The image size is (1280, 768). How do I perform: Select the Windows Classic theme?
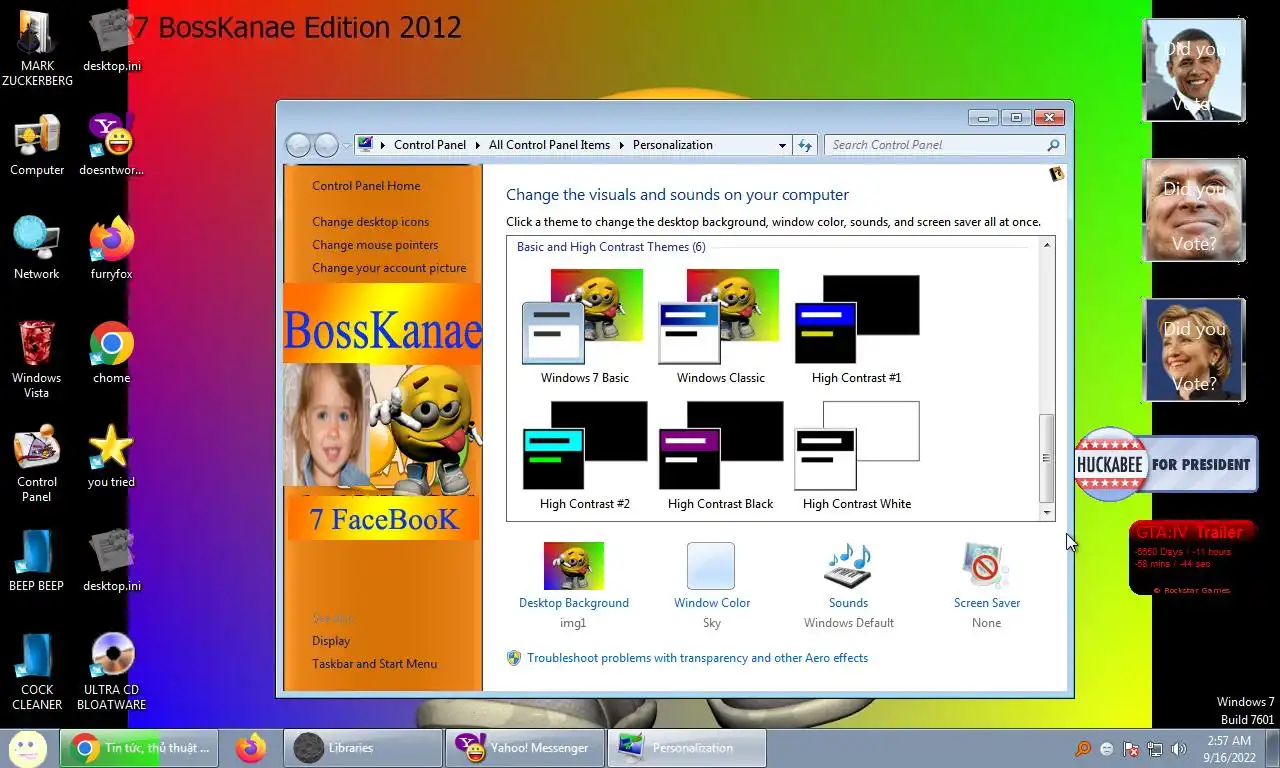[x=720, y=327]
